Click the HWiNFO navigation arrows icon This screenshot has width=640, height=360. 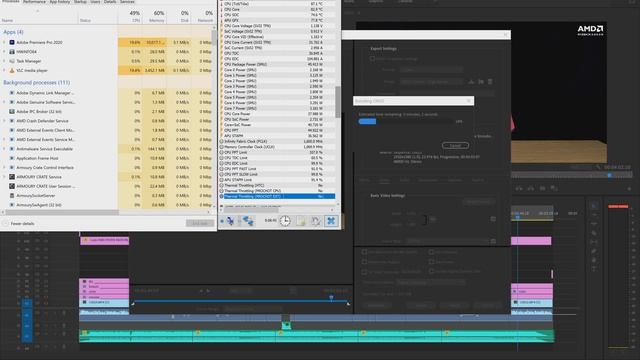[x=231, y=221]
